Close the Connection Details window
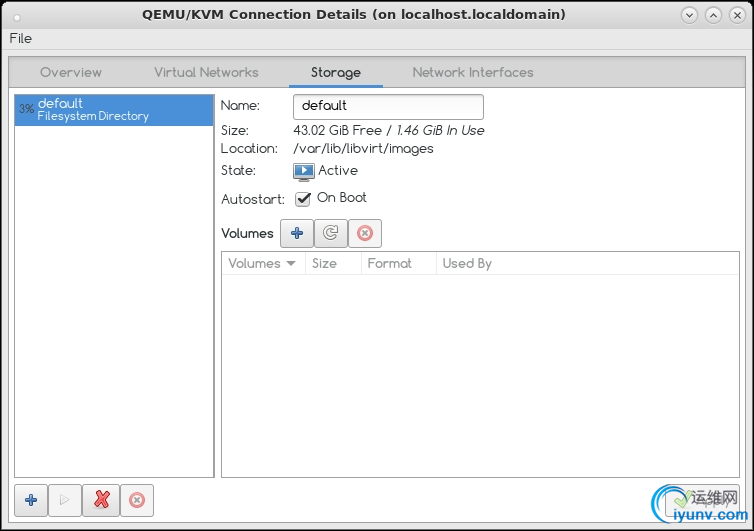 coord(737,15)
